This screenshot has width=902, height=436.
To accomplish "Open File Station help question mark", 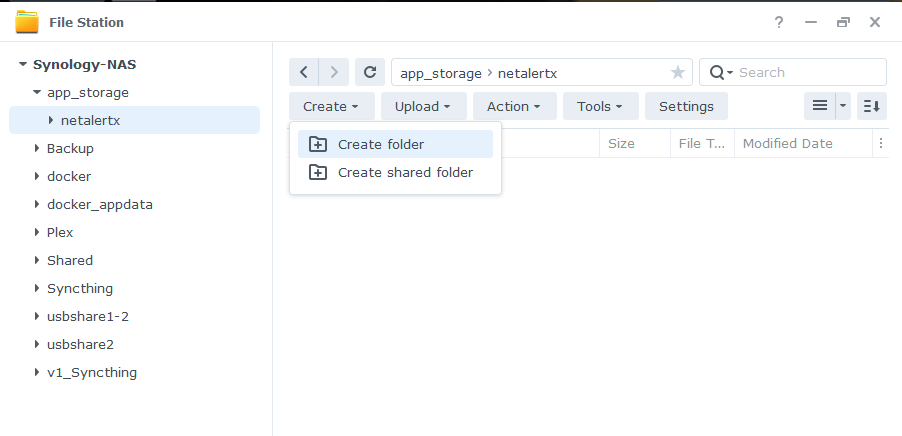I will (779, 22).
